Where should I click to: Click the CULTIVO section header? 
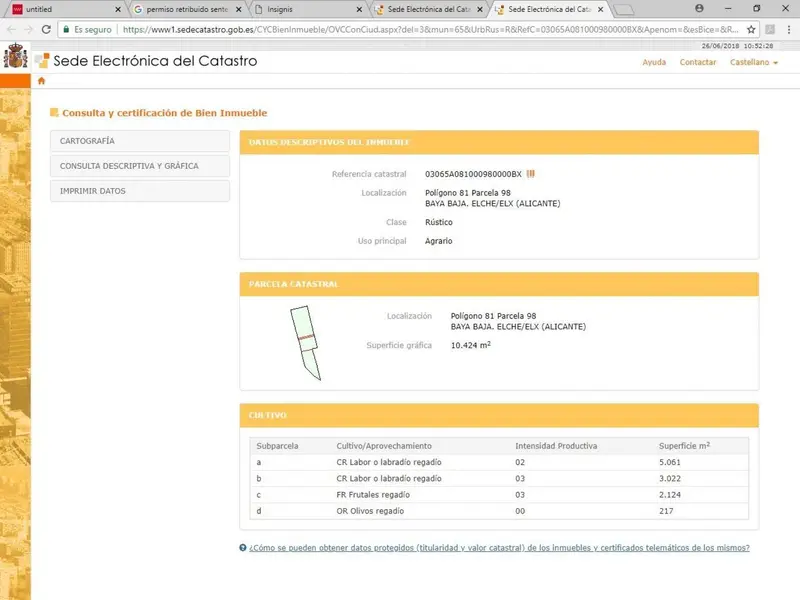click(499, 415)
